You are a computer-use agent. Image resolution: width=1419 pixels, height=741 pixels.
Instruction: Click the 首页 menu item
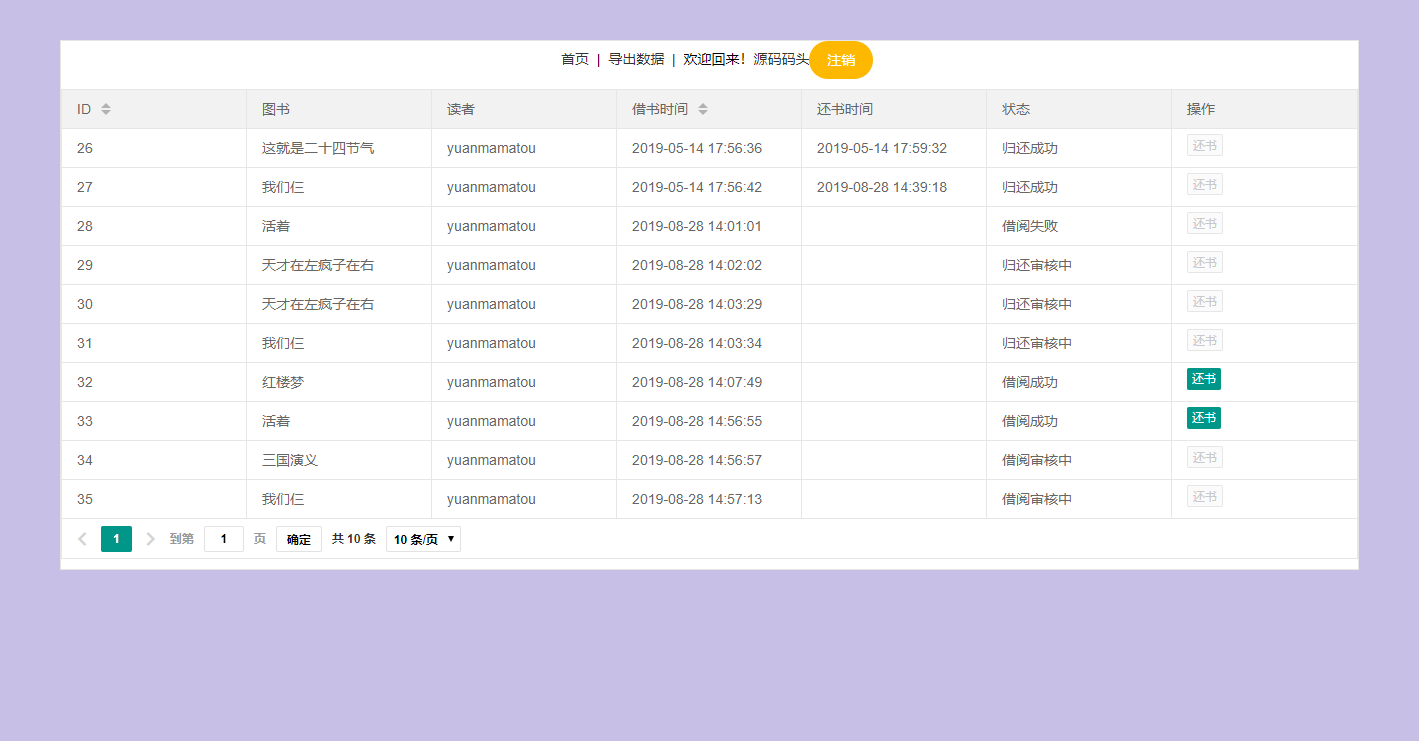click(x=574, y=59)
